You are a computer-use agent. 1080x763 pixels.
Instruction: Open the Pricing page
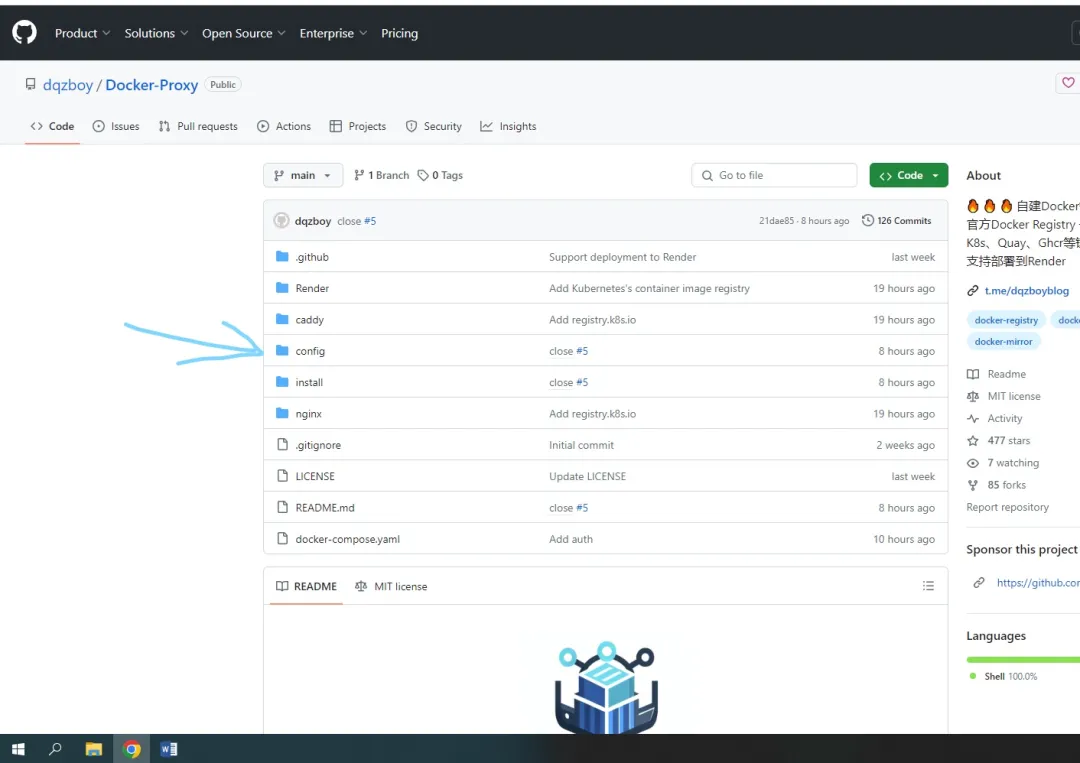pos(399,33)
